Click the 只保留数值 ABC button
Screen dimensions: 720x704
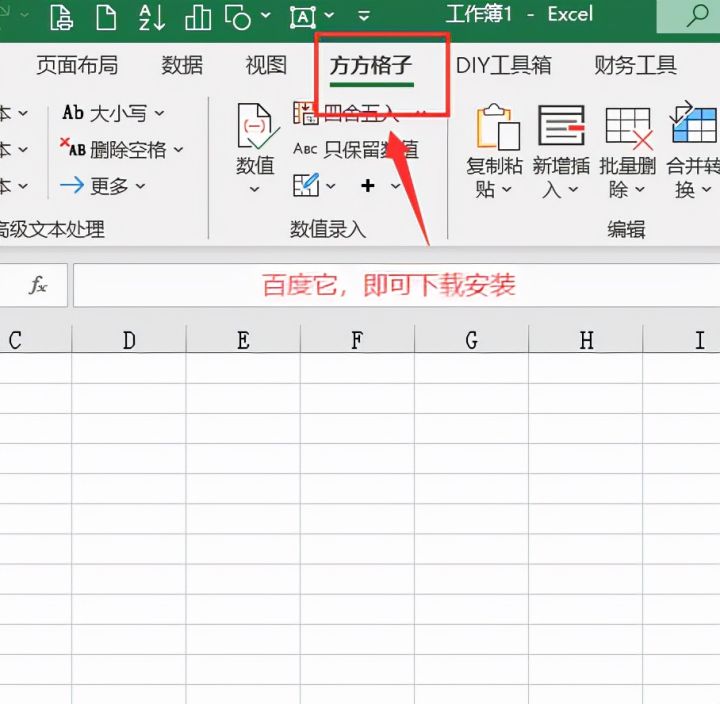(x=356, y=149)
